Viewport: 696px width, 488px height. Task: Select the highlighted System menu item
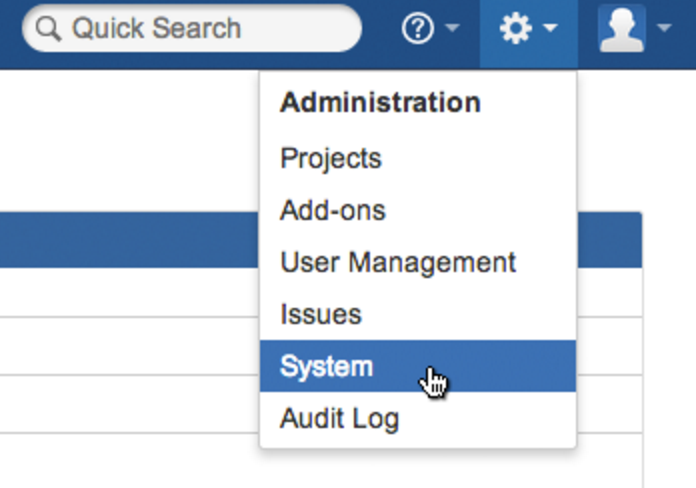coord(327,367)
